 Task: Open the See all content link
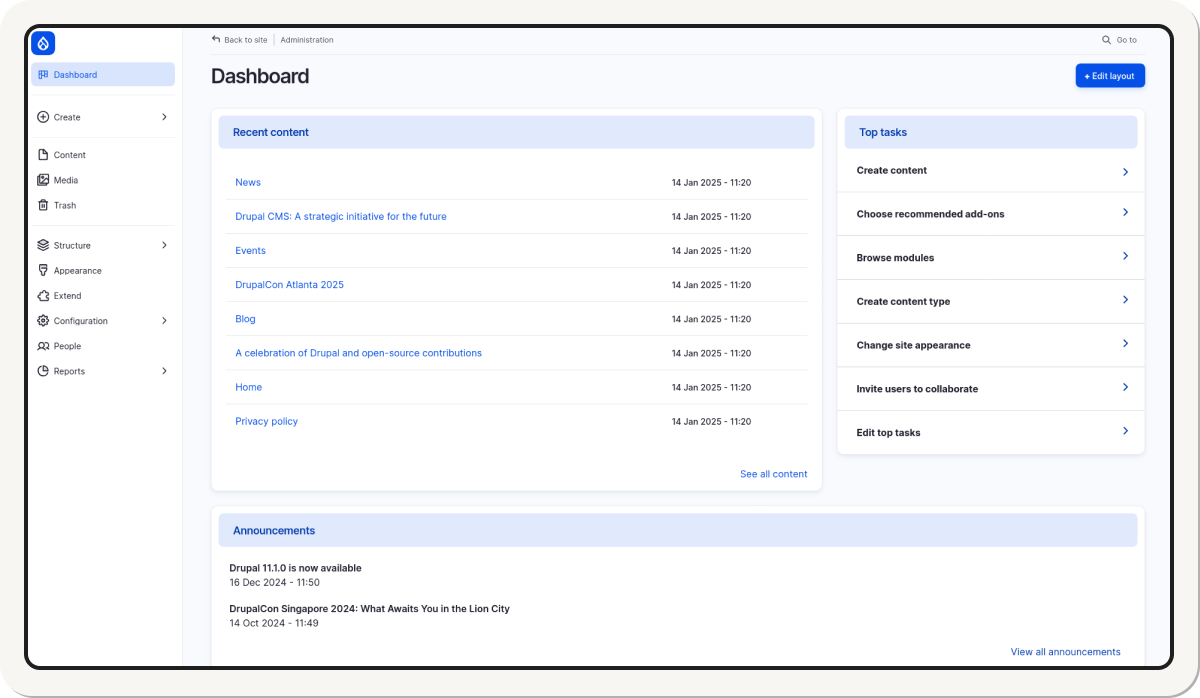(773, 473)
